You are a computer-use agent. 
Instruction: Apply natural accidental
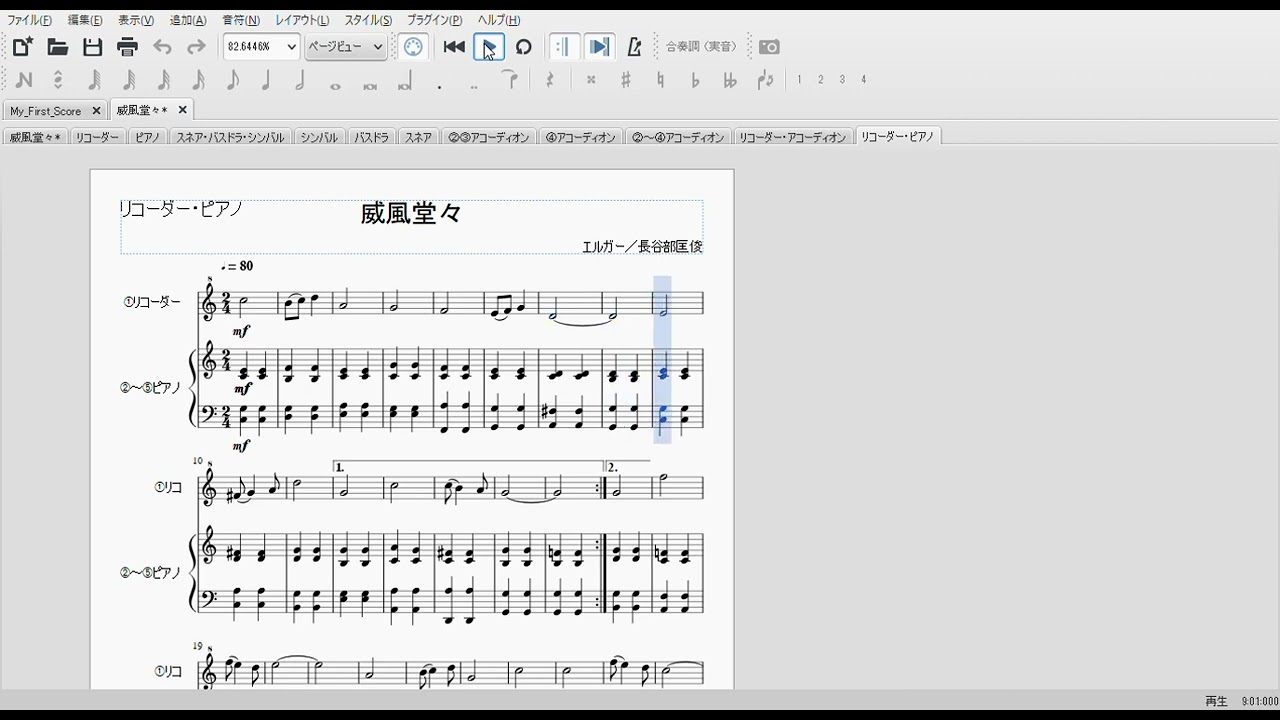point(660,80)
